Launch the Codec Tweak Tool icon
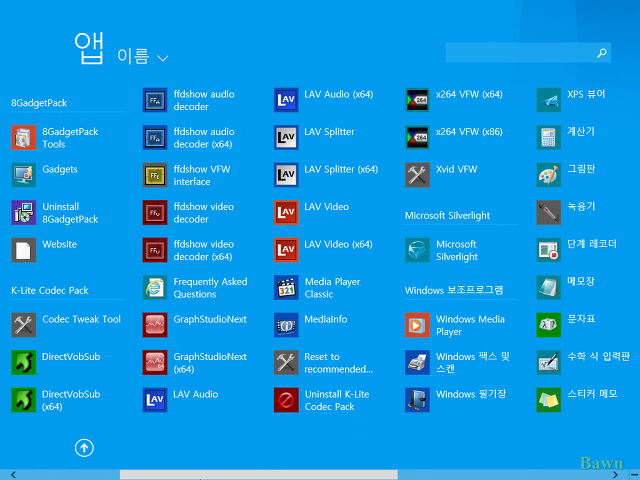 click(x=24, y=325)
